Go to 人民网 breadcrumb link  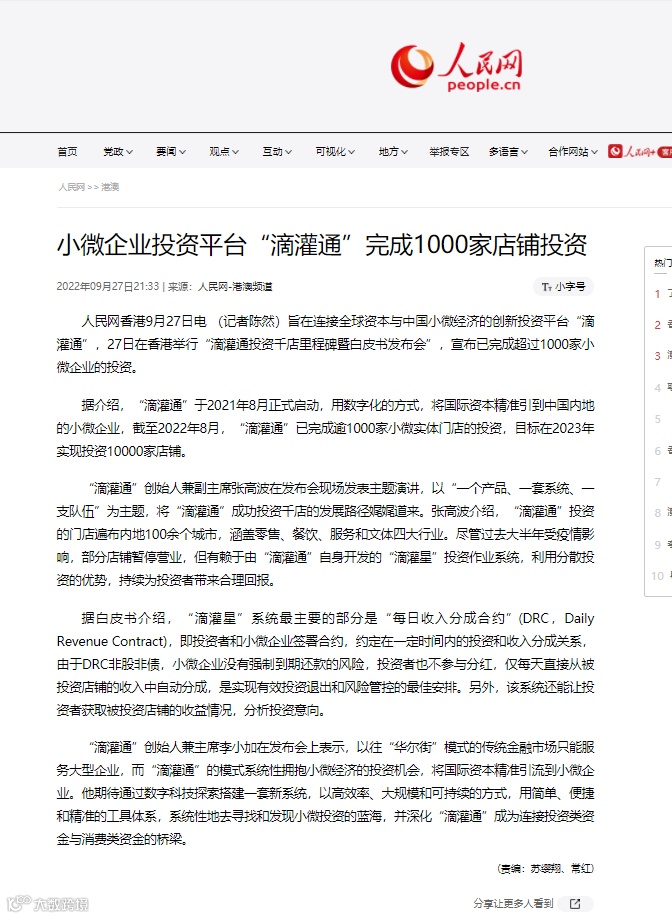71,187
